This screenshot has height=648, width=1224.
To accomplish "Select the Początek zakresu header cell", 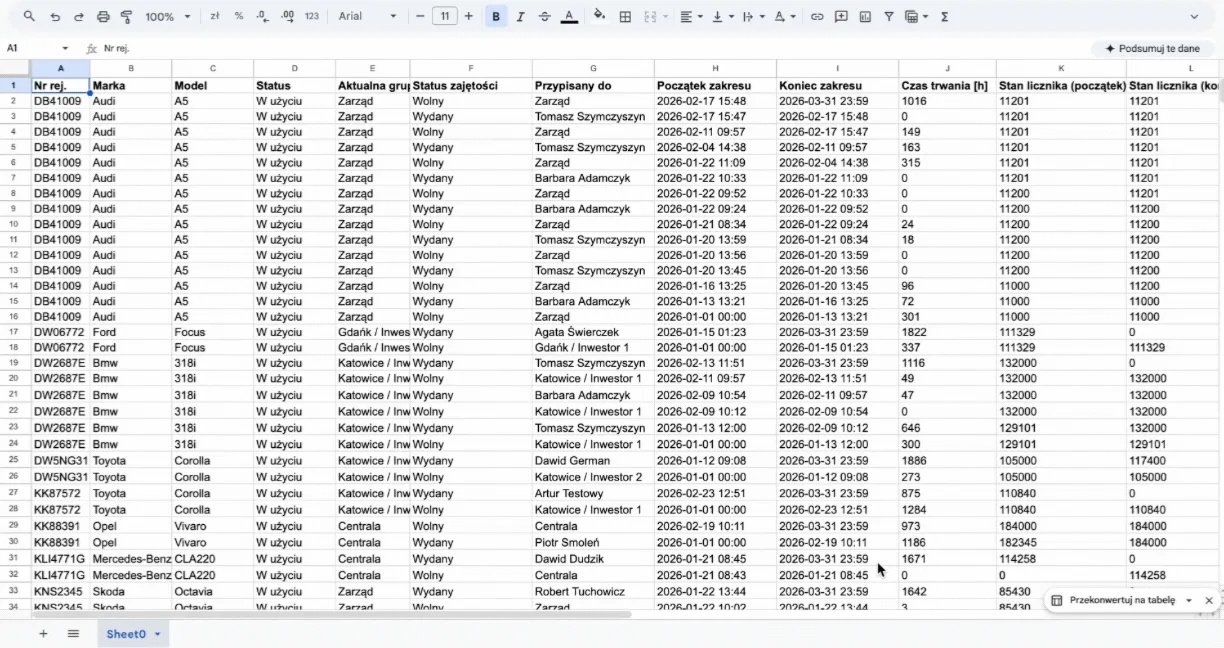I will 715,85.
